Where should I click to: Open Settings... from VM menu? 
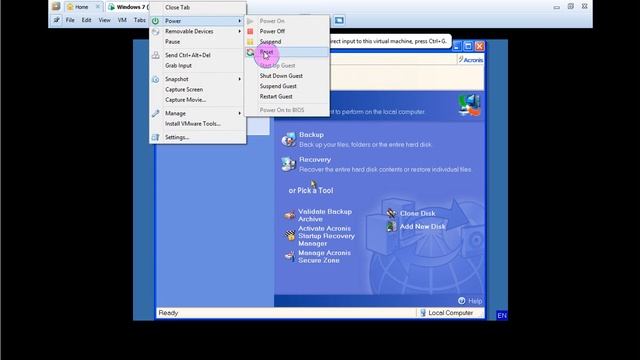pyautogui.click(x=177, y=137)
